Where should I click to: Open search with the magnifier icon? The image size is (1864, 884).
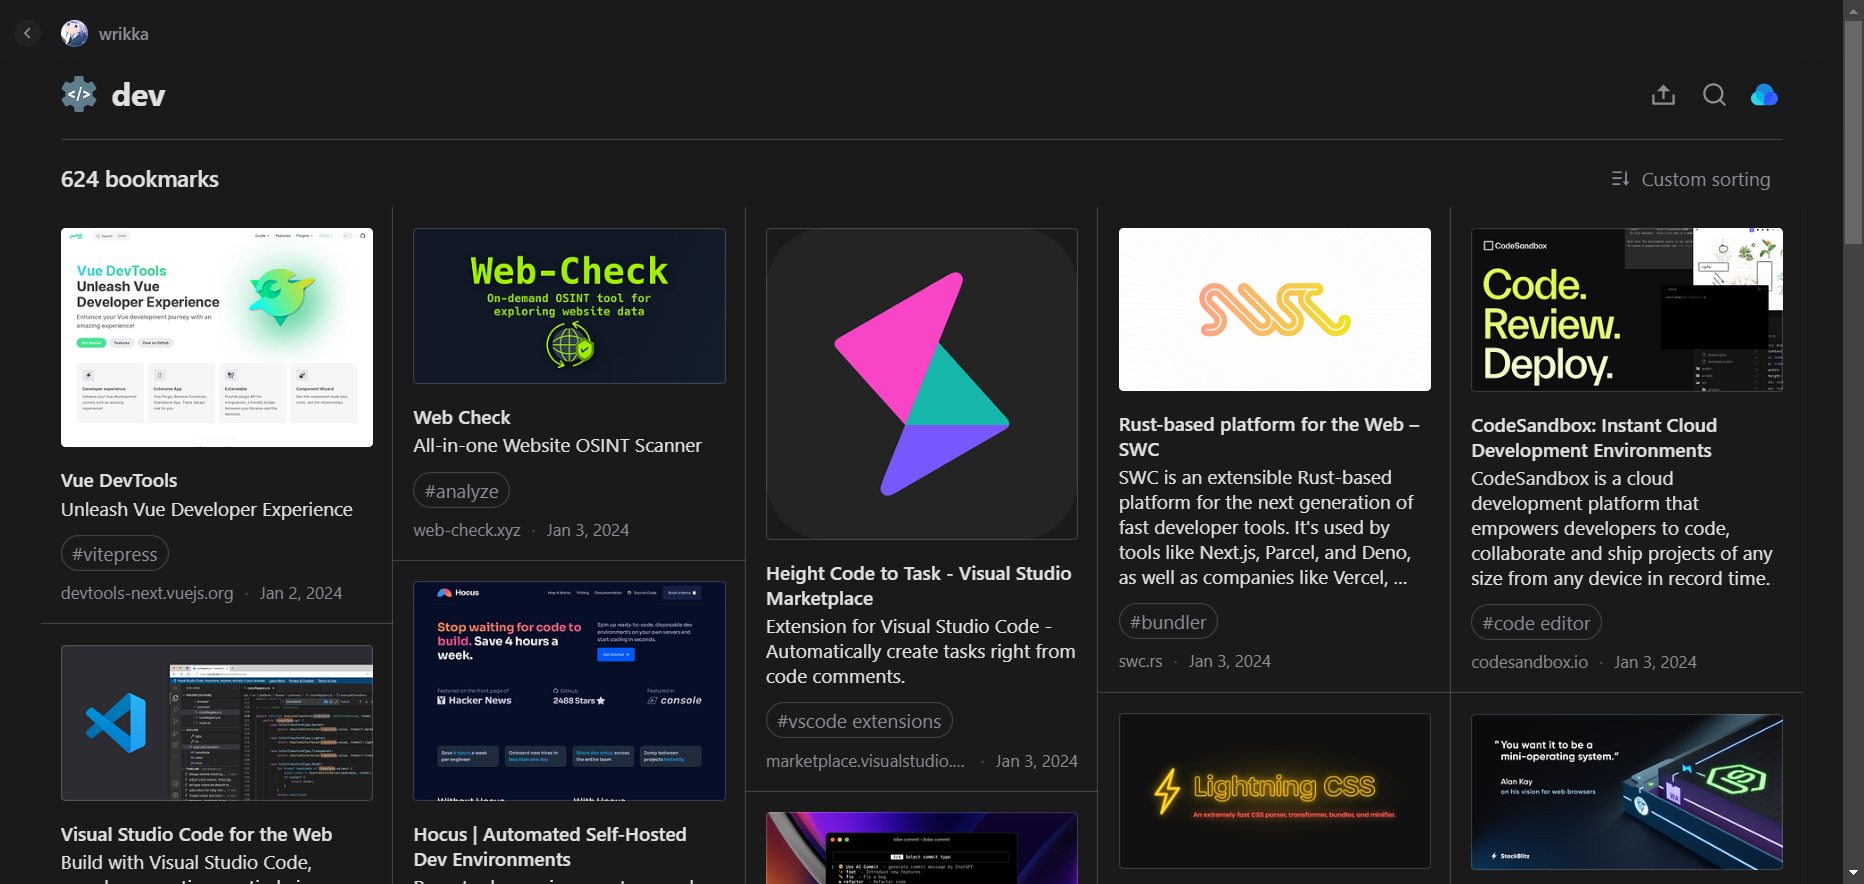[1714, 95]
